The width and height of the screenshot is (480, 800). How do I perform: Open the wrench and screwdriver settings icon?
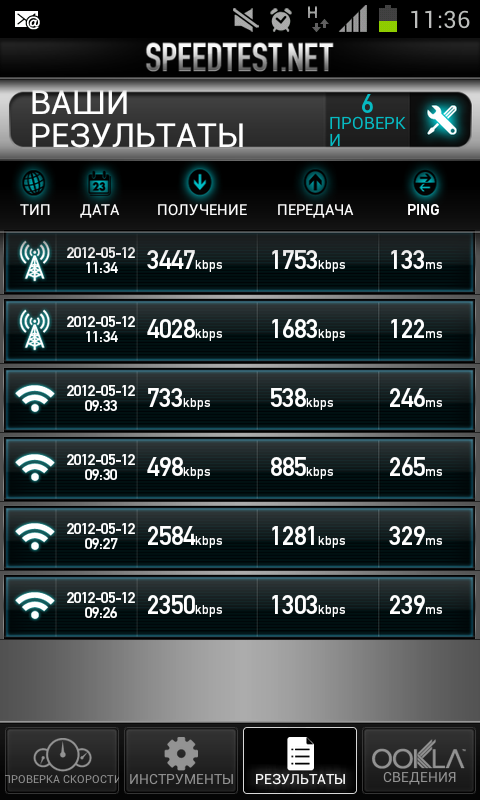pos(441,120)
